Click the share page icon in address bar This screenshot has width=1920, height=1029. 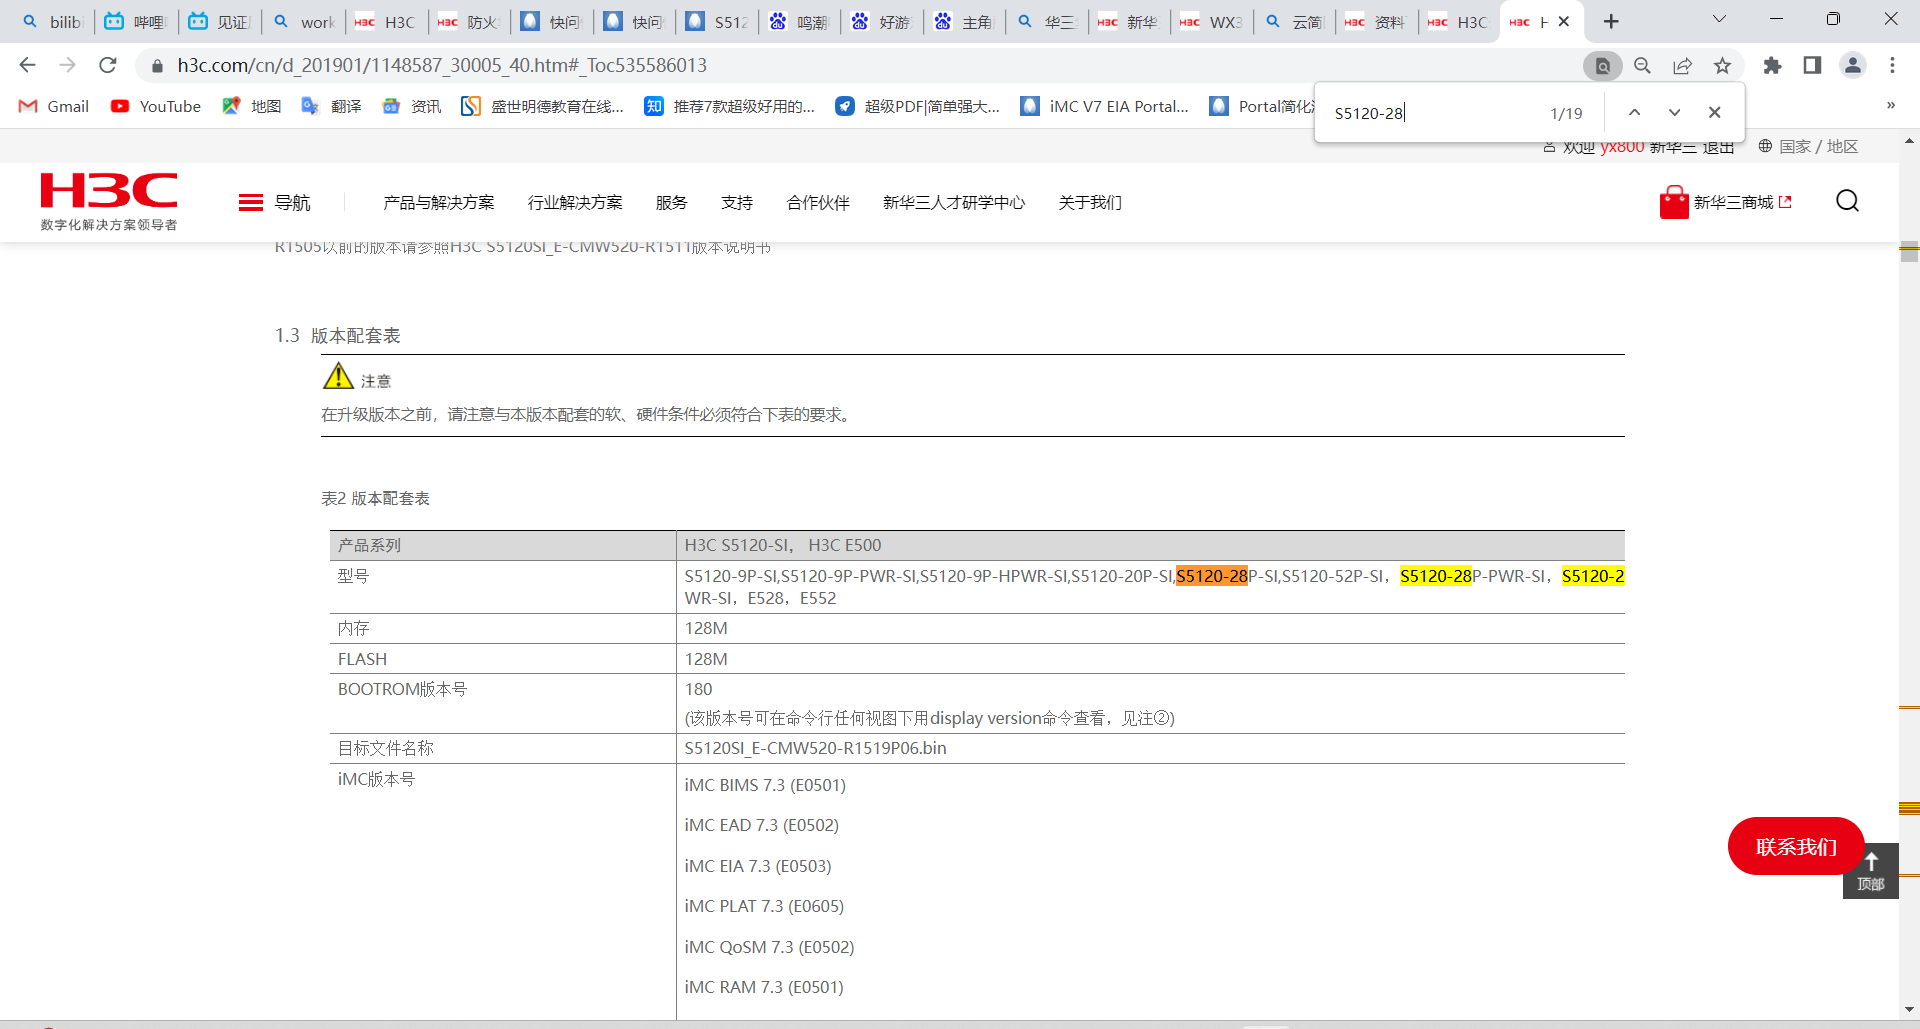coord(1682,65)
